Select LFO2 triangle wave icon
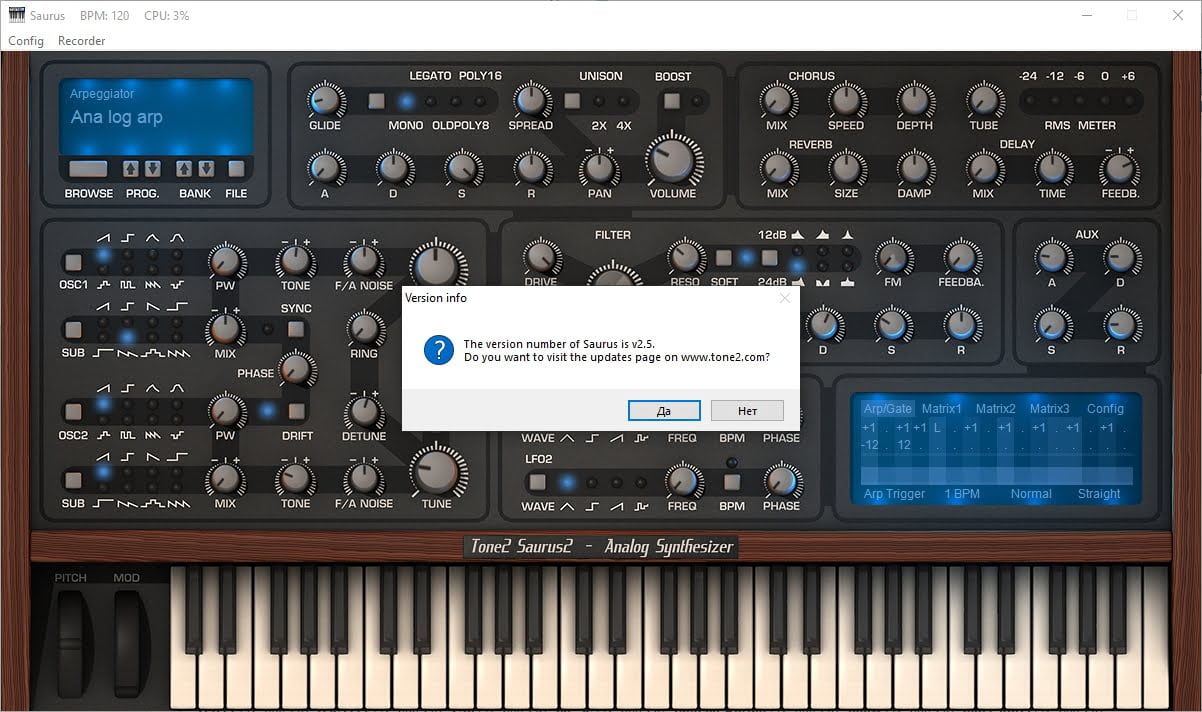Screen dimensions: 1202x712 tap(567, 506)
